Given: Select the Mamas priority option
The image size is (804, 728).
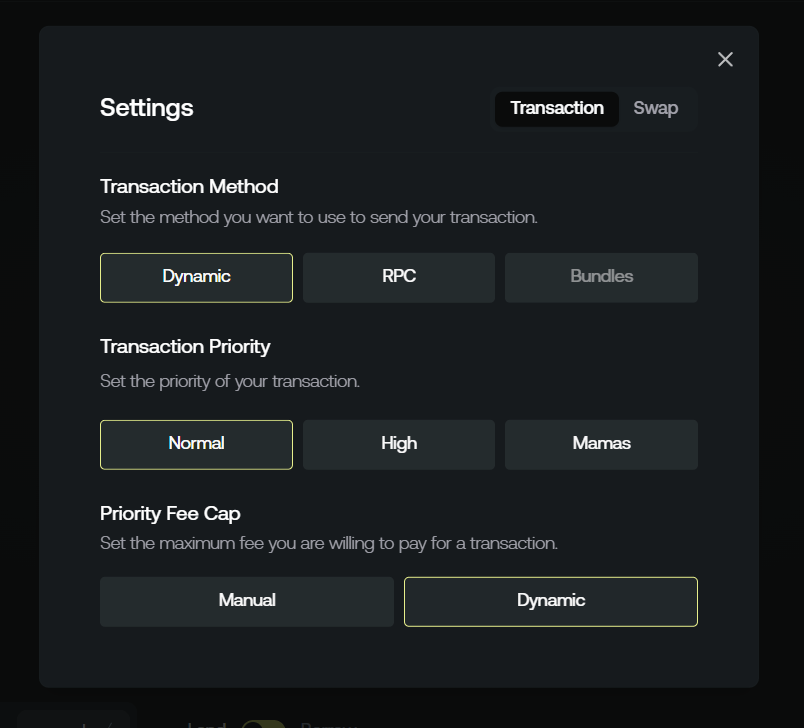Looking at the screenshot, I should [x=601, y=444].
